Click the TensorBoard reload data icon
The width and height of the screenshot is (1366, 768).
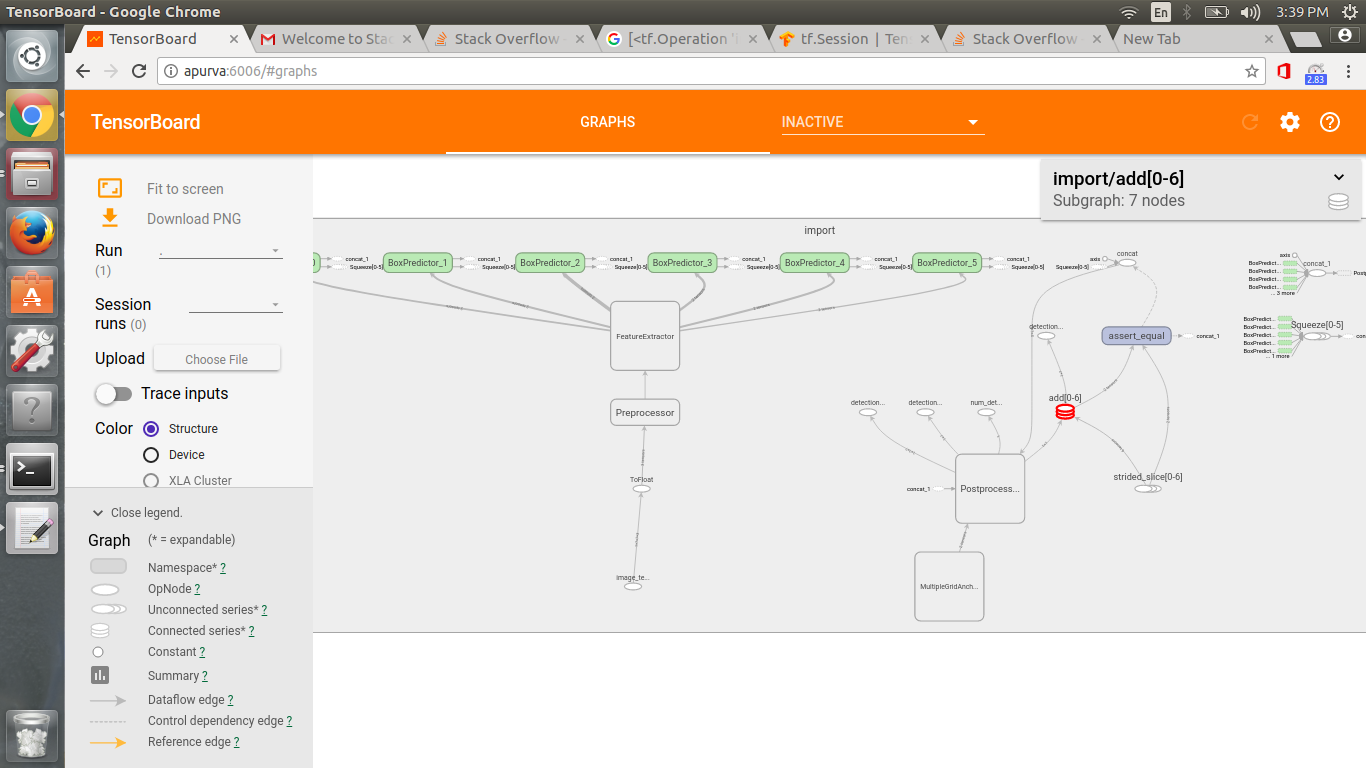click(x=1250, y=122)
